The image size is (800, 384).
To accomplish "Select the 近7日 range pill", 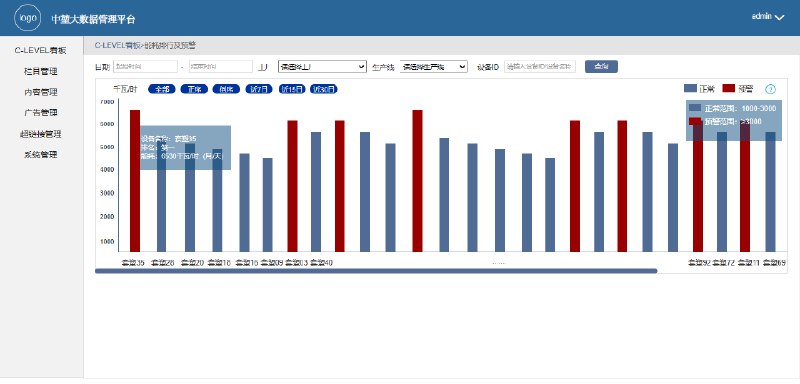I will click(x=259, y=89).
